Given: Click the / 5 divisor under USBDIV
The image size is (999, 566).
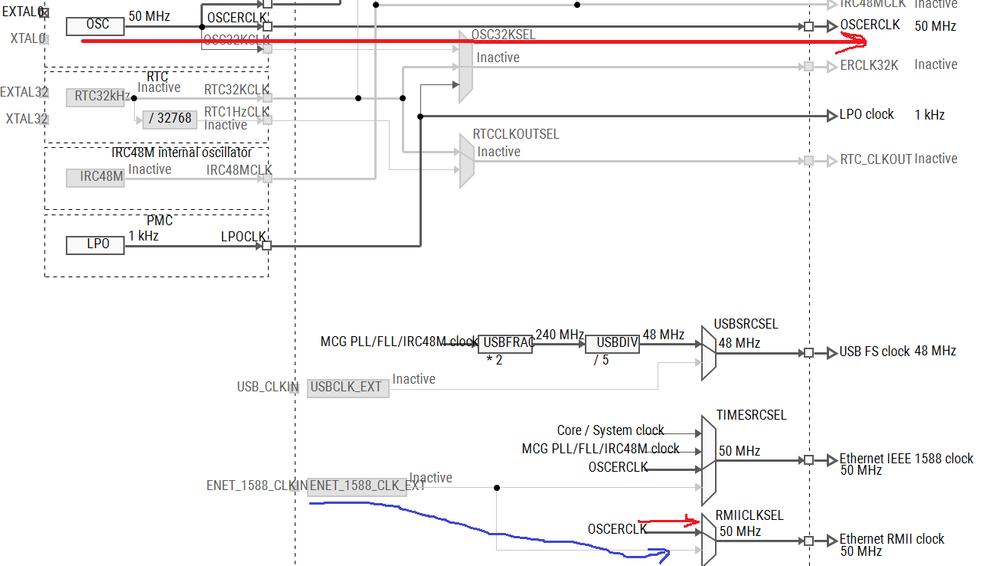Looking at the screenshot, I should coord(601,361).
